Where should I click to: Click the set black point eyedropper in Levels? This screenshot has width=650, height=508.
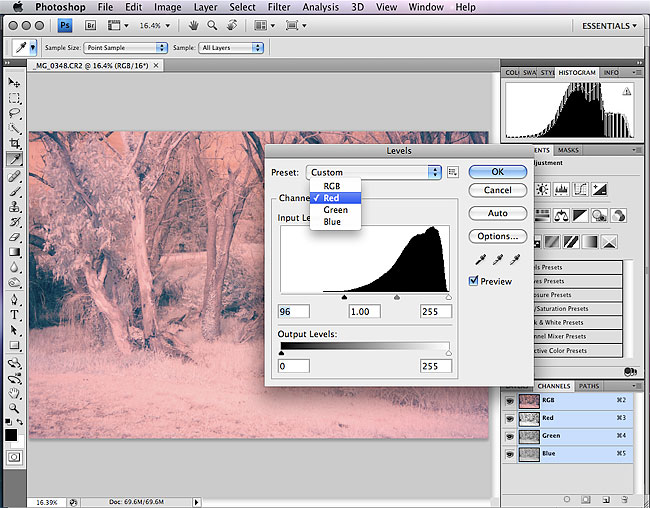pyautogui.click(x=482, y=259)
